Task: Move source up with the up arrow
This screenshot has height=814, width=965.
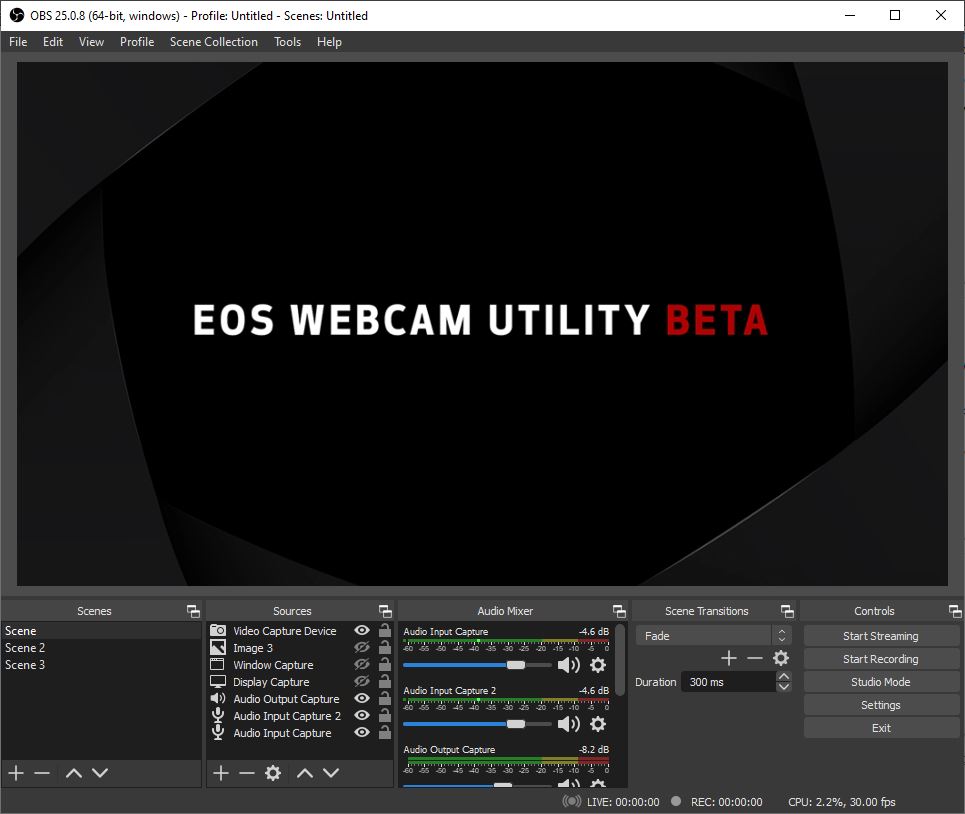Action: pyautogui.click(x=305, y=773)
